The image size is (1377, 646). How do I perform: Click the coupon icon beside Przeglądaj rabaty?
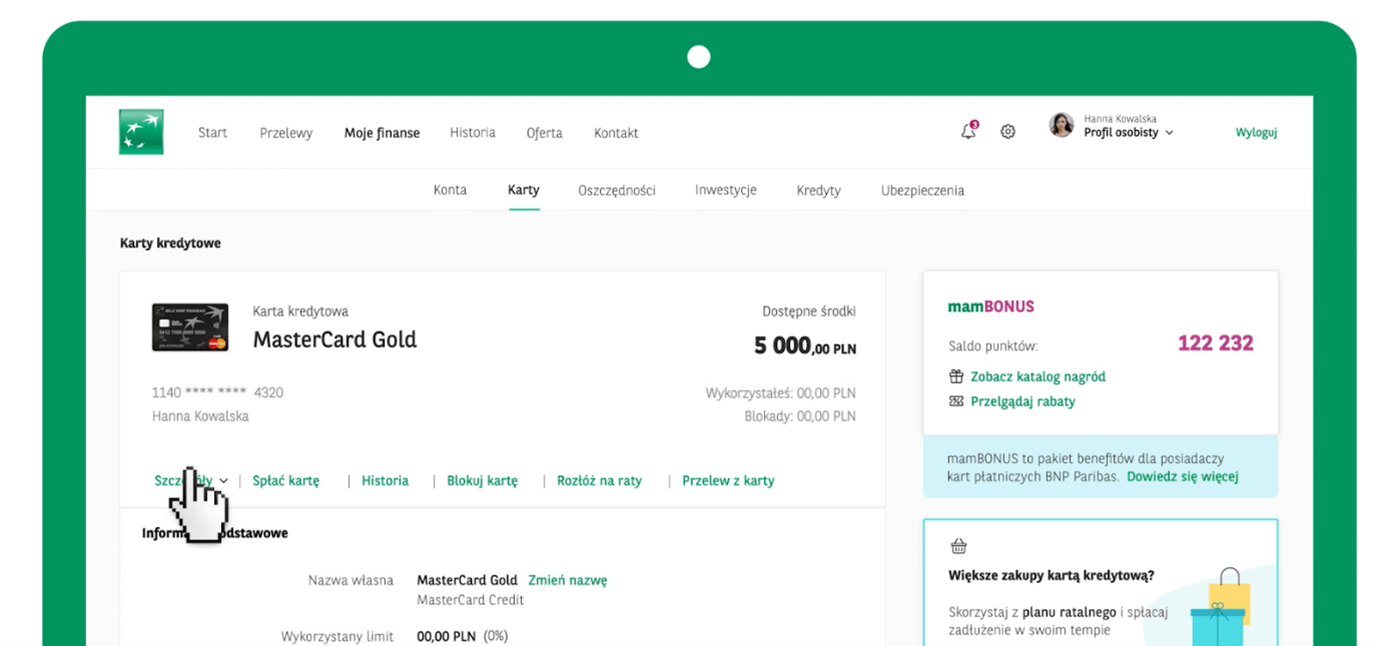pos(956,402)
